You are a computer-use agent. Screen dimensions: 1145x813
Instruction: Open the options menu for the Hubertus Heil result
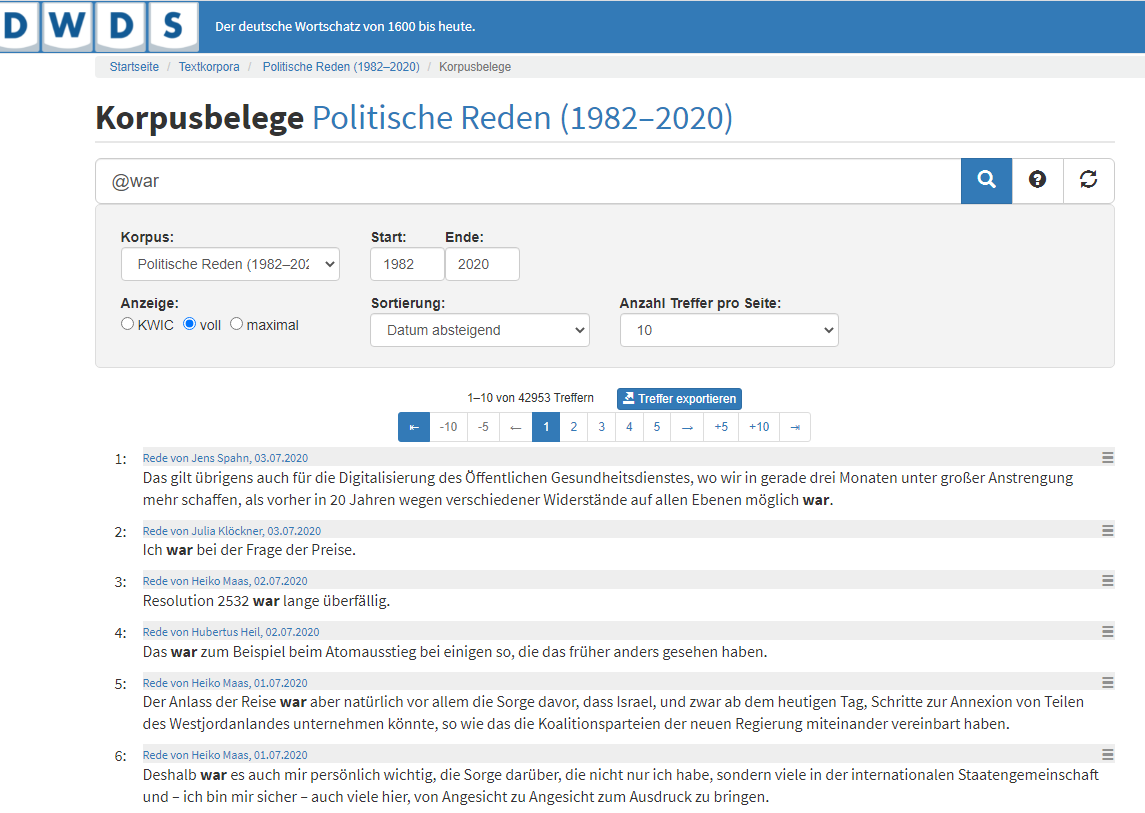(x=1107, y=632)
